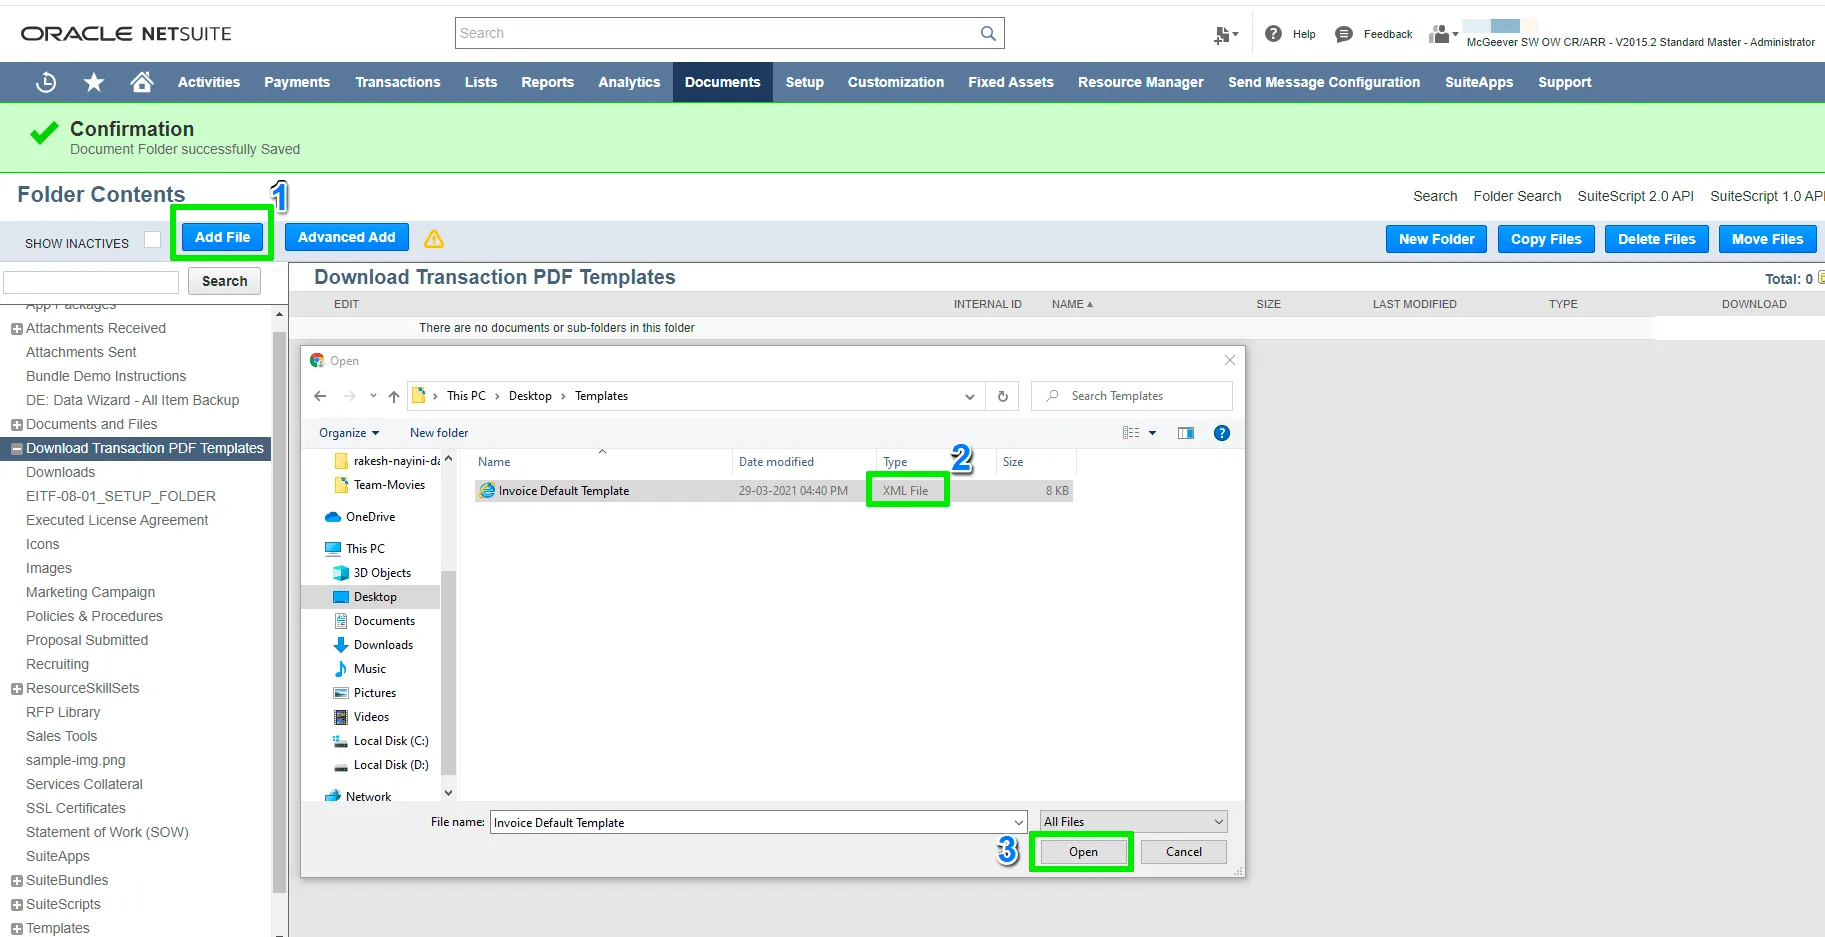
Task: Expand the Attachments Received folder
Action: 16,329
